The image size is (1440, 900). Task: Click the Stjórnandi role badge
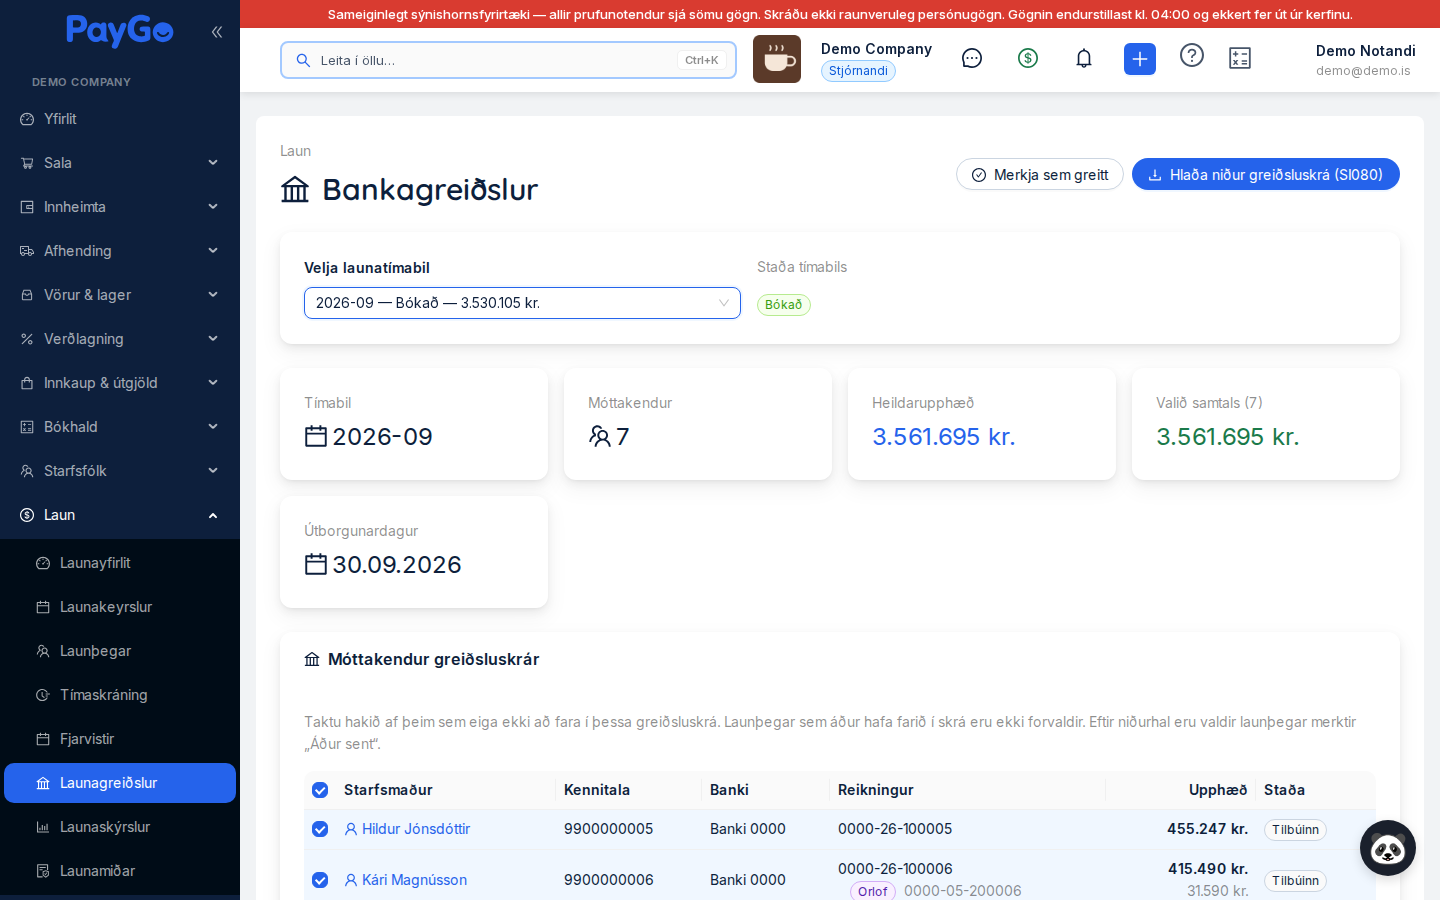click(x=858, y=71)
